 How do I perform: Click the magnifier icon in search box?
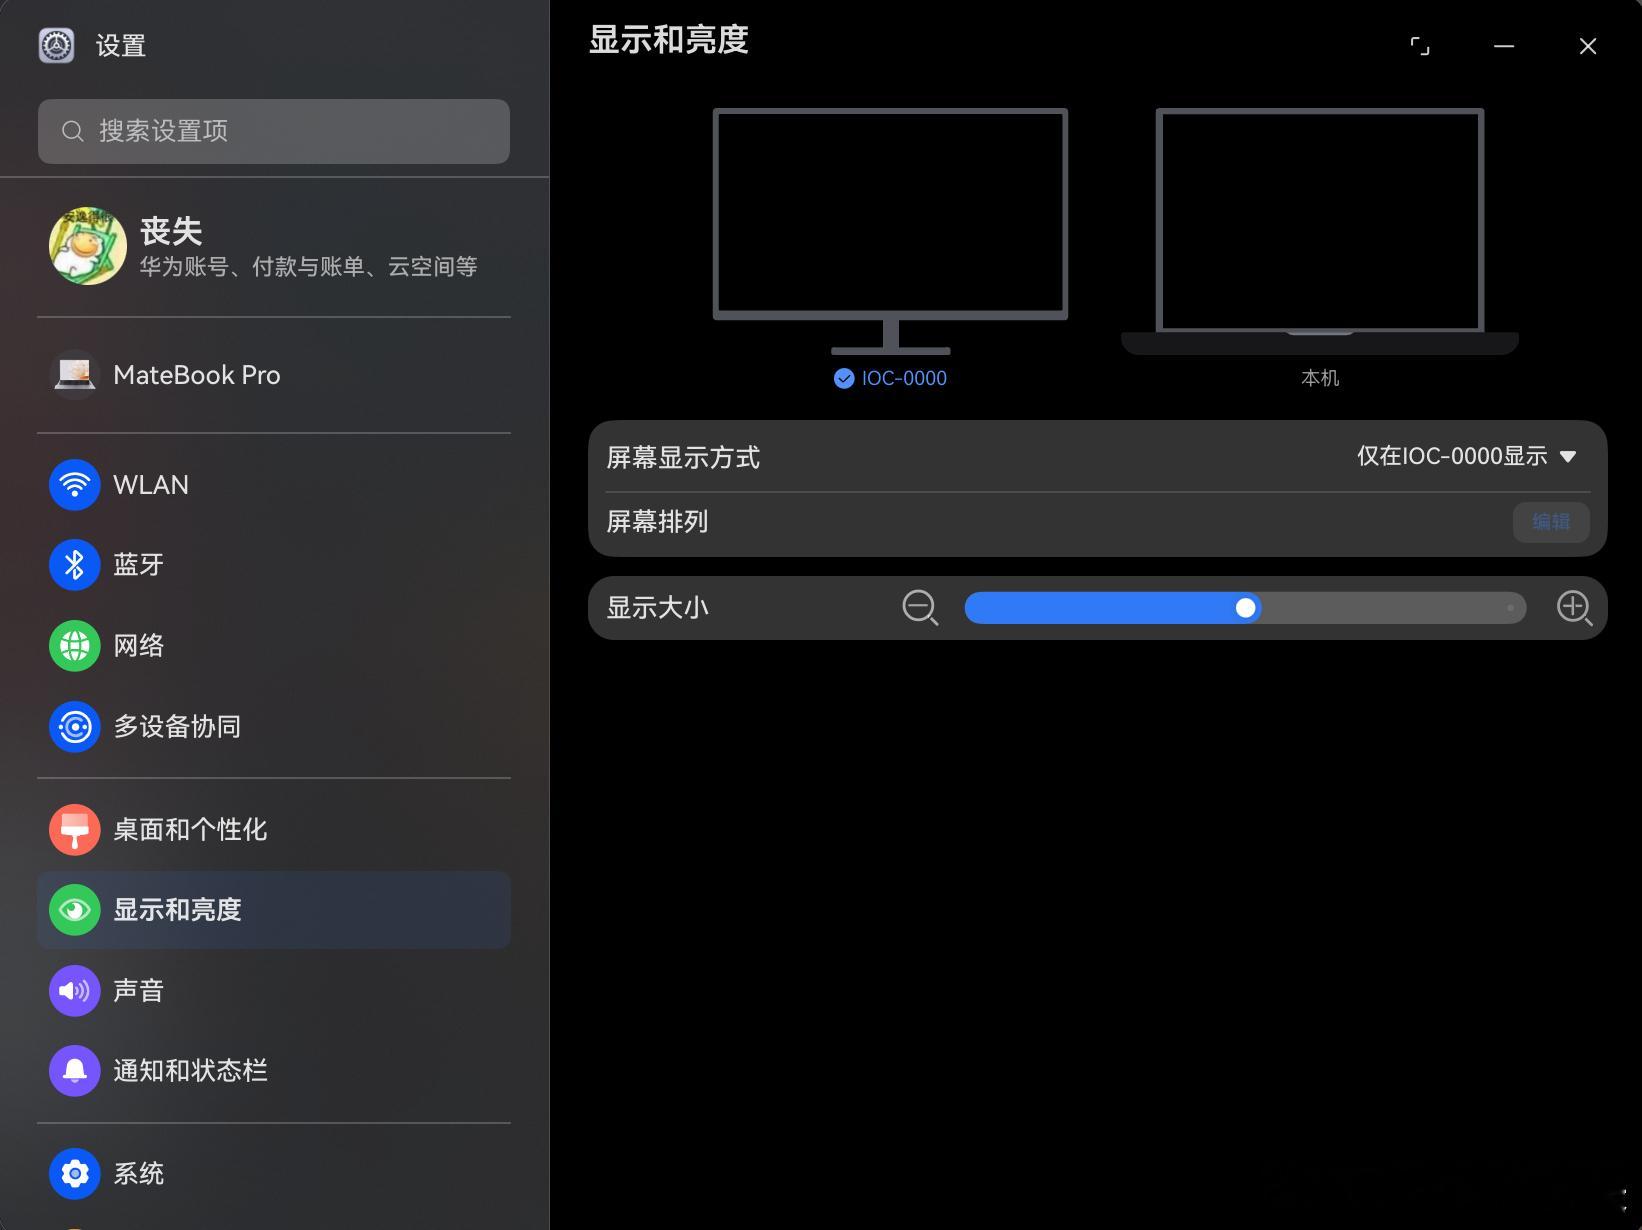[x=73, y=131]
